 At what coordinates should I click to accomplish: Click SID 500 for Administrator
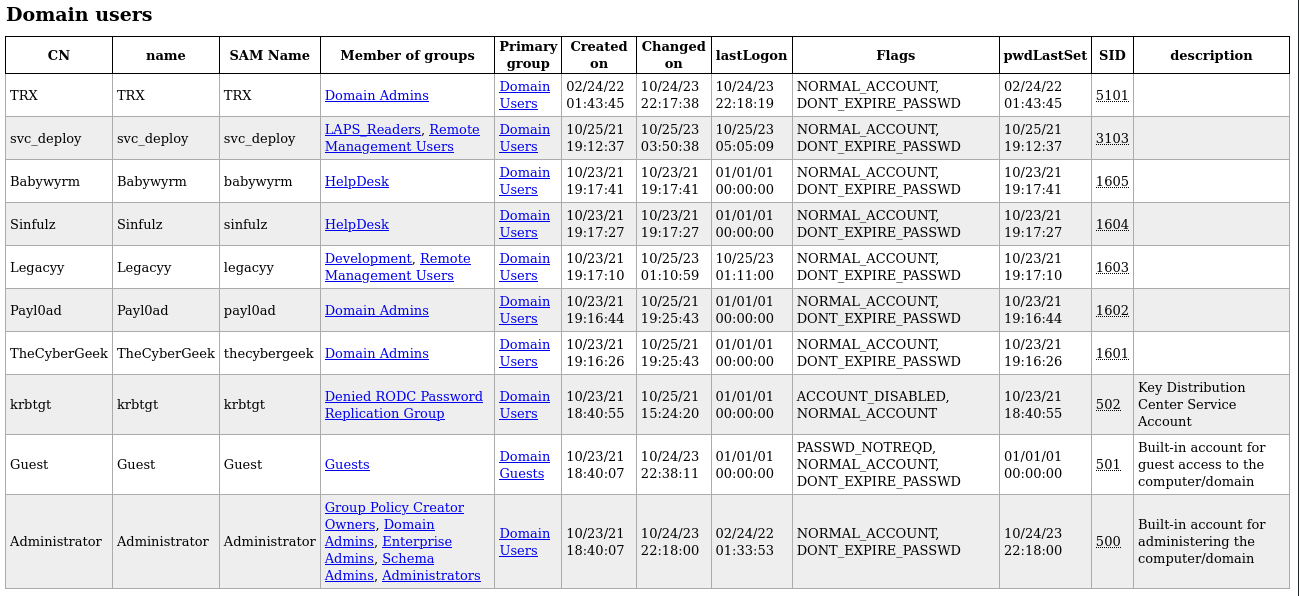1108,542
